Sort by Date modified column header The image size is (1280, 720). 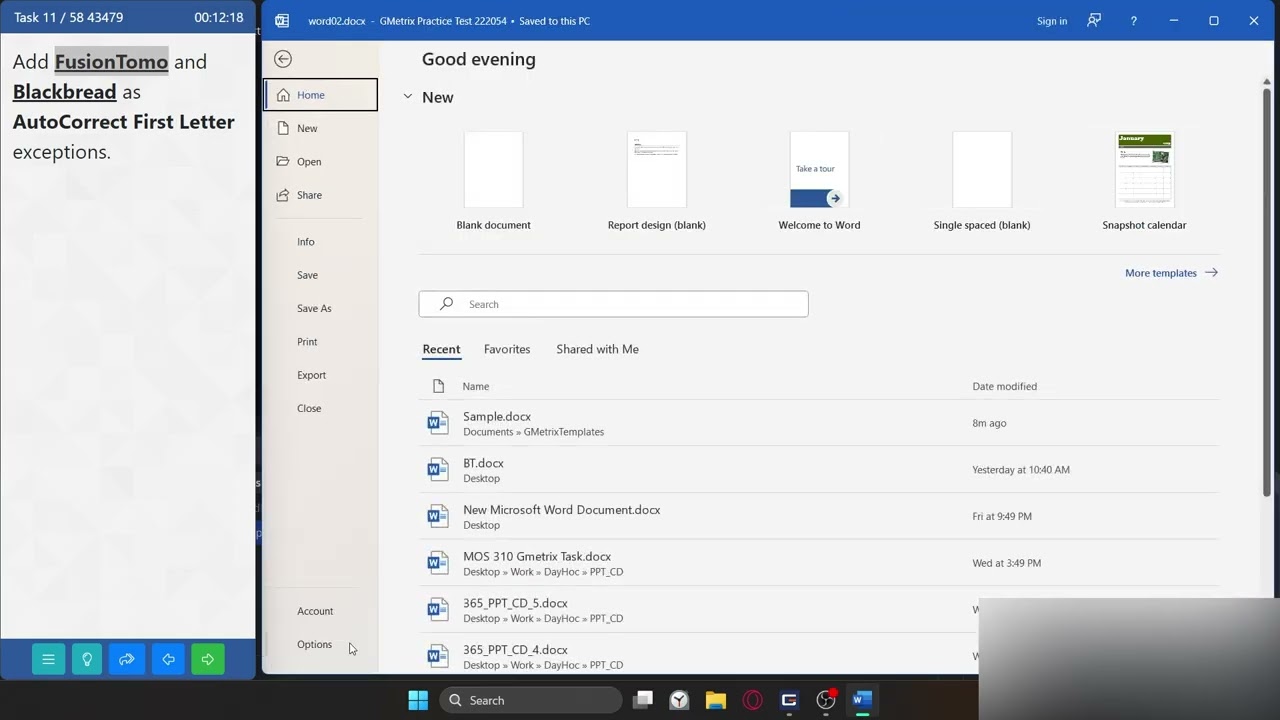[1004, 386]
